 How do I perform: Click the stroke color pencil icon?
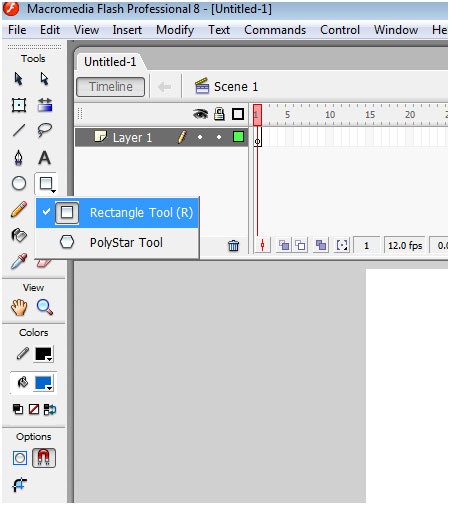pos(23,354)
